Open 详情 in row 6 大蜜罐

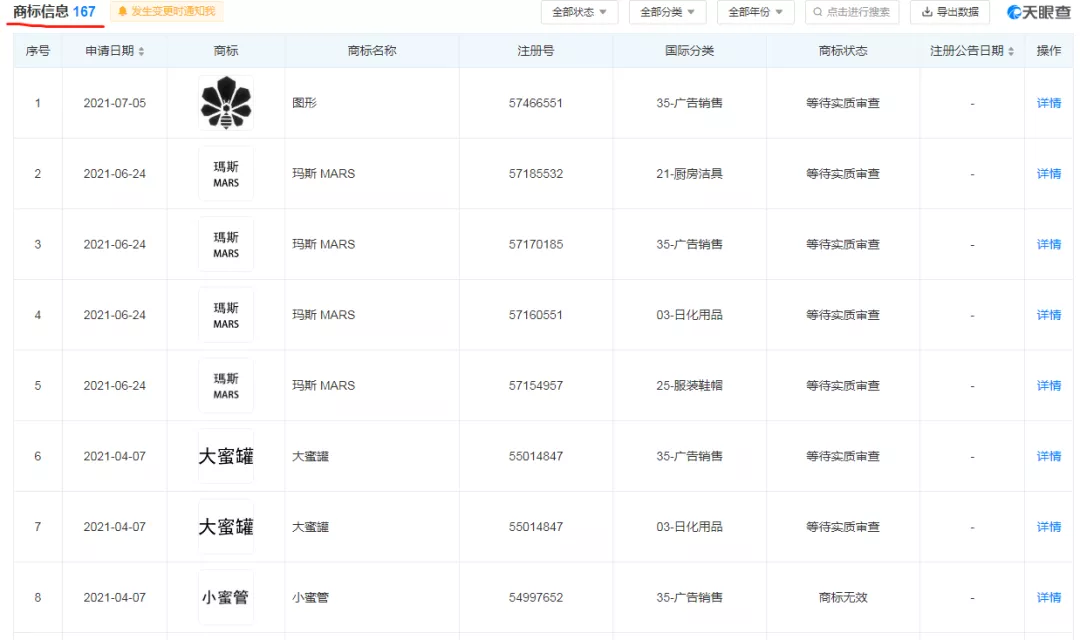[1048, 456]
